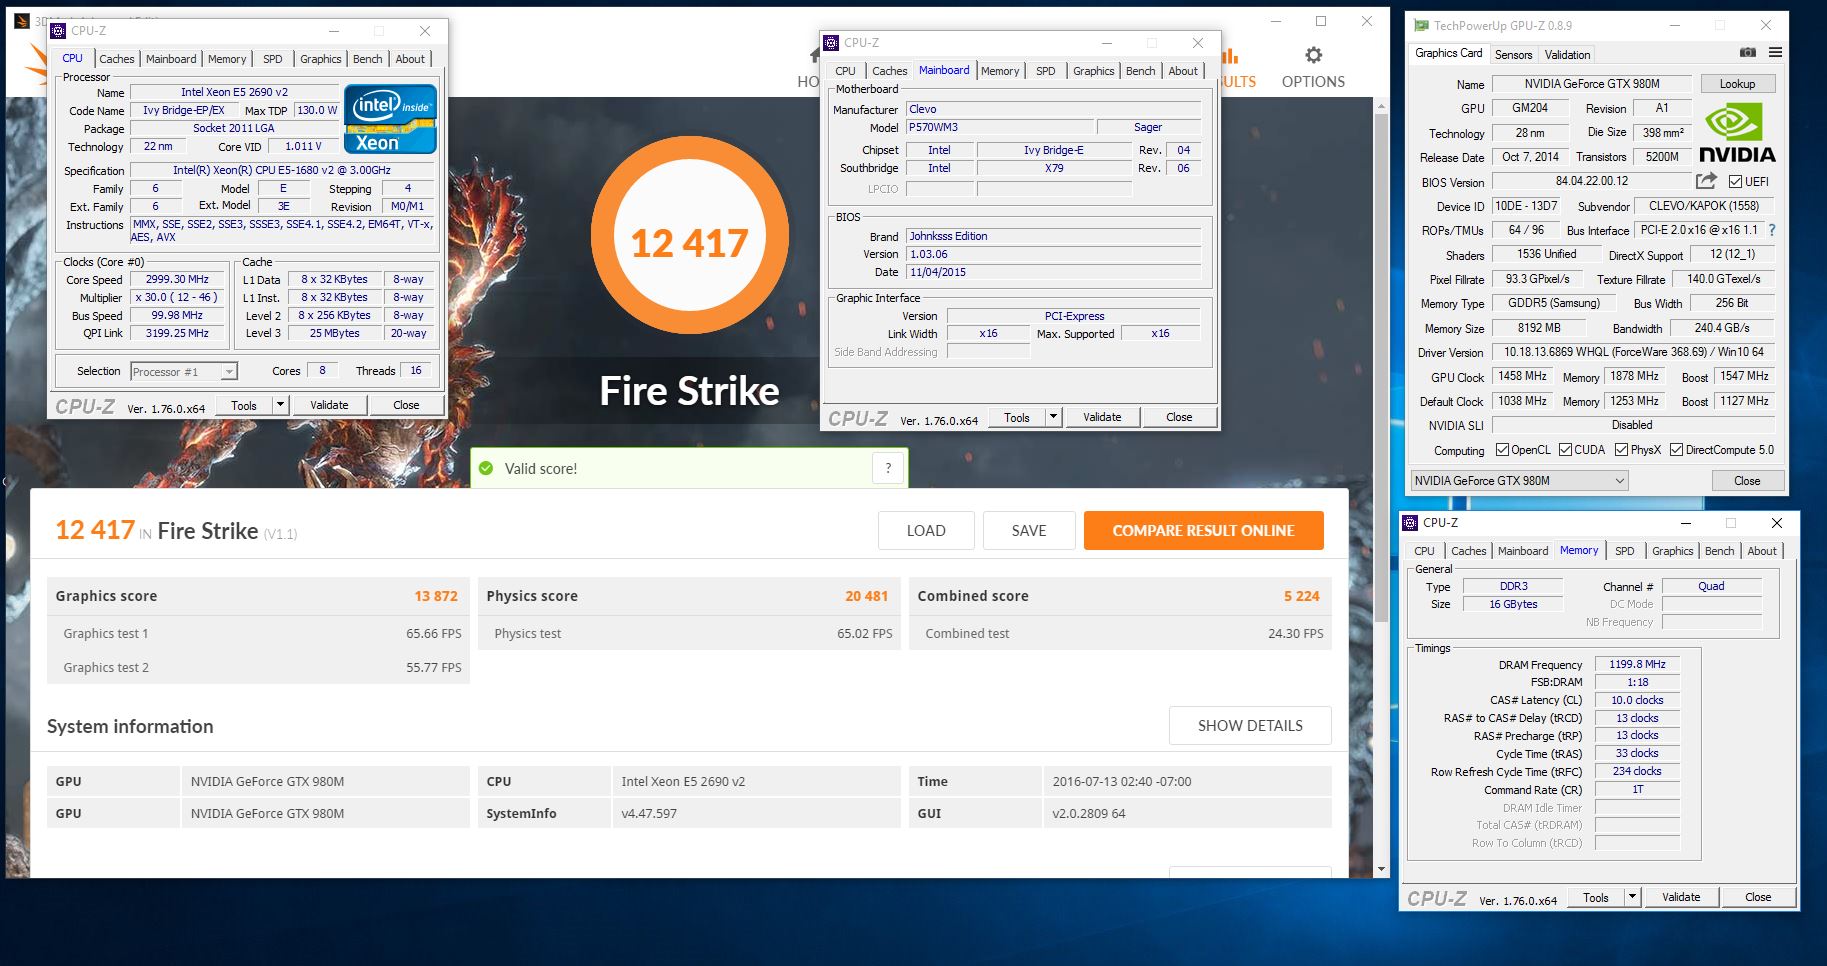Click the GPU-Z BIOS share/export icon
The height and width of the screenshot is (966, 1827).
pyautogui.click(x=1706, y=181)
